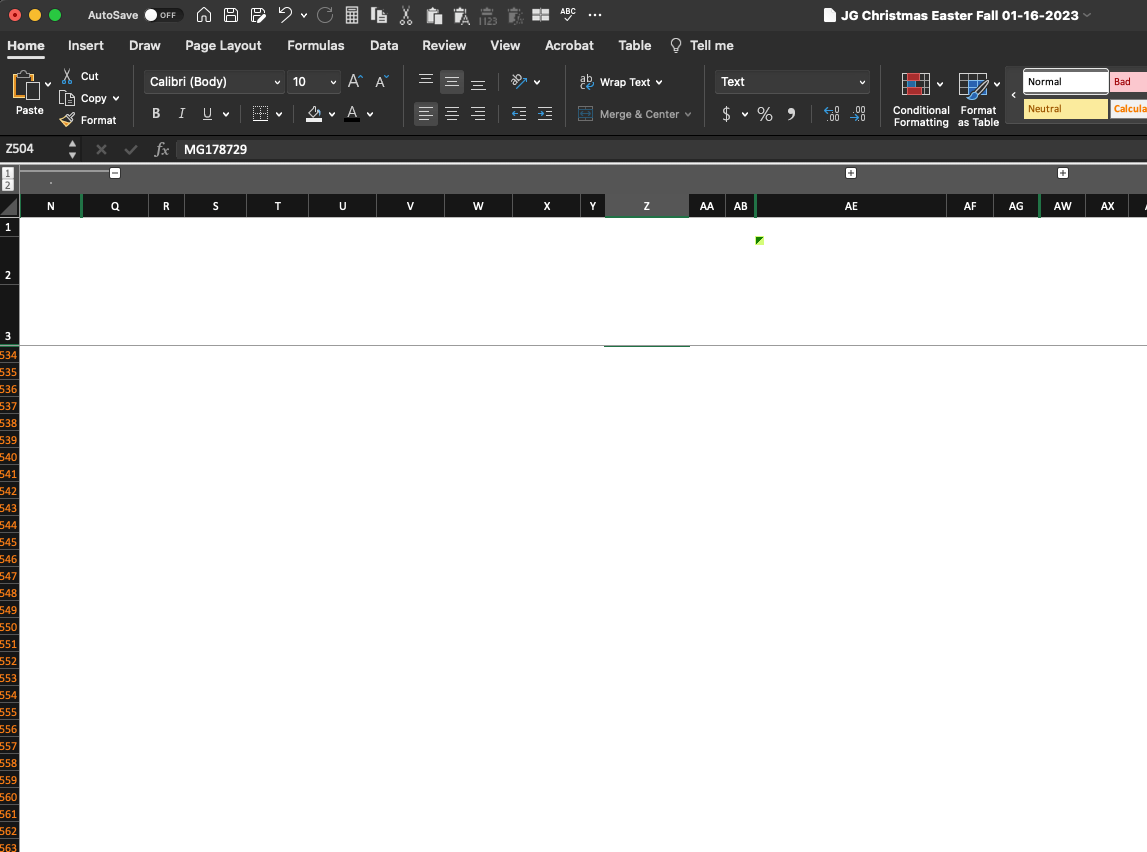Viewport: 1147px width, 852px height.
Task: Increase decimal places
Action: click(832, 113)
